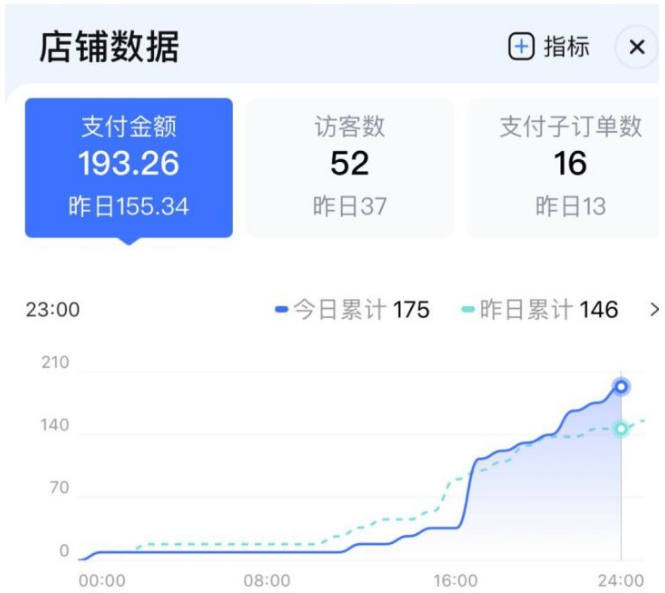The height and width of the screenshot is (593, 665).
Task: Toggle the 今日累计 175 legend entry
Action: pos(352,310)
